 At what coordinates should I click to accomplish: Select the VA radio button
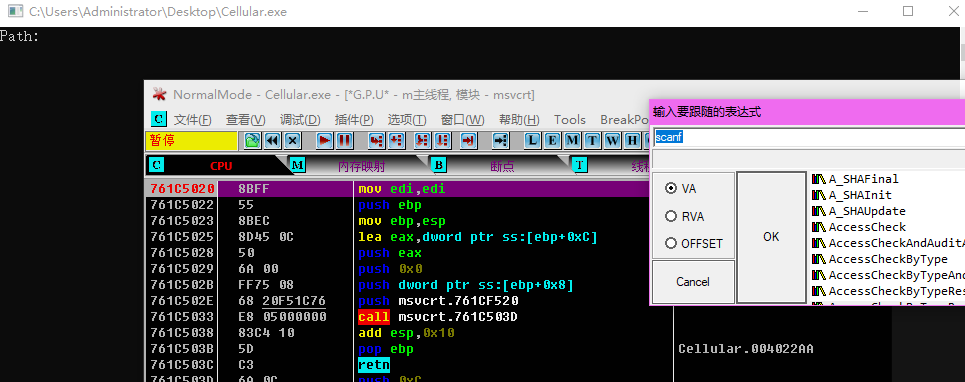pos(671,189)
